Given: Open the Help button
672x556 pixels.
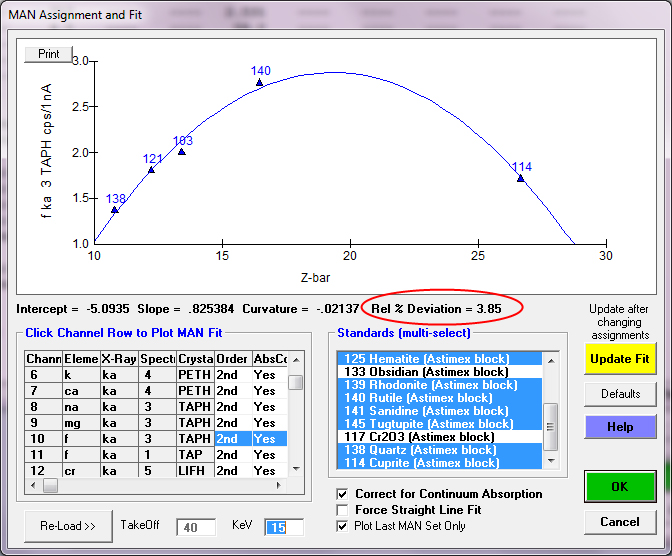Looking at the screenshot, I should tap(620, 427).
